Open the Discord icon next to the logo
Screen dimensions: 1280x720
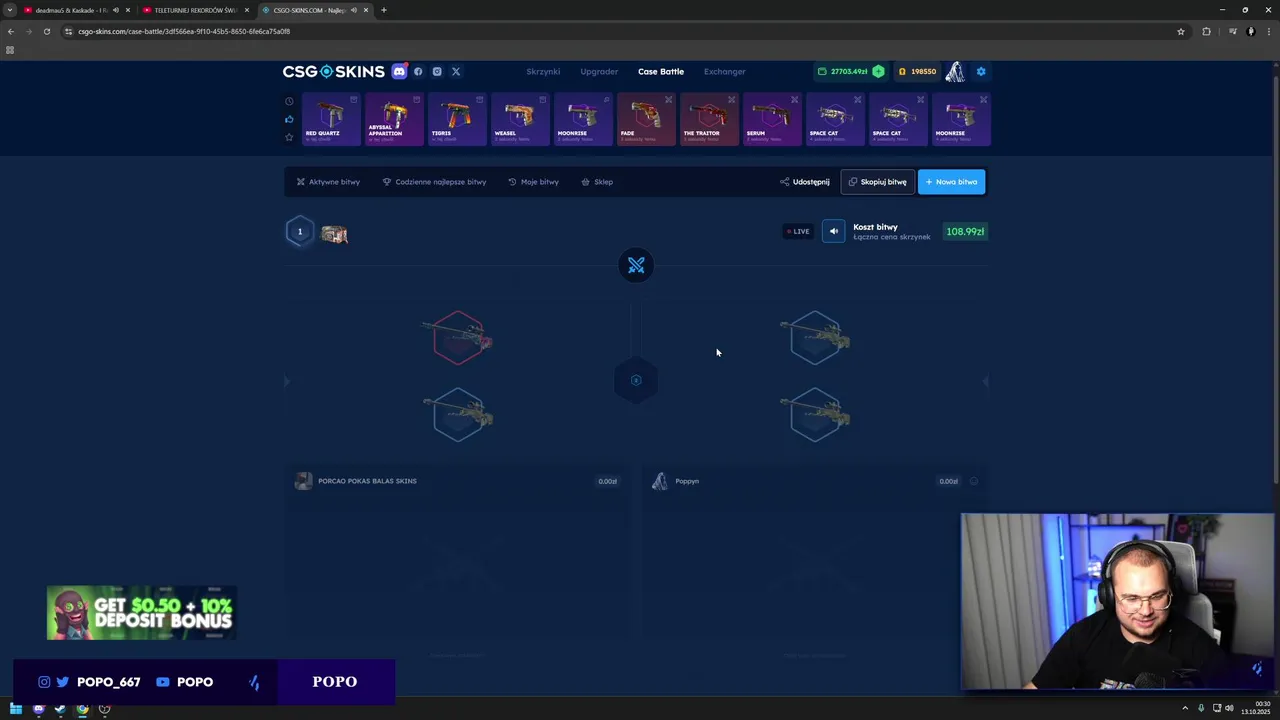click(399, 71)
